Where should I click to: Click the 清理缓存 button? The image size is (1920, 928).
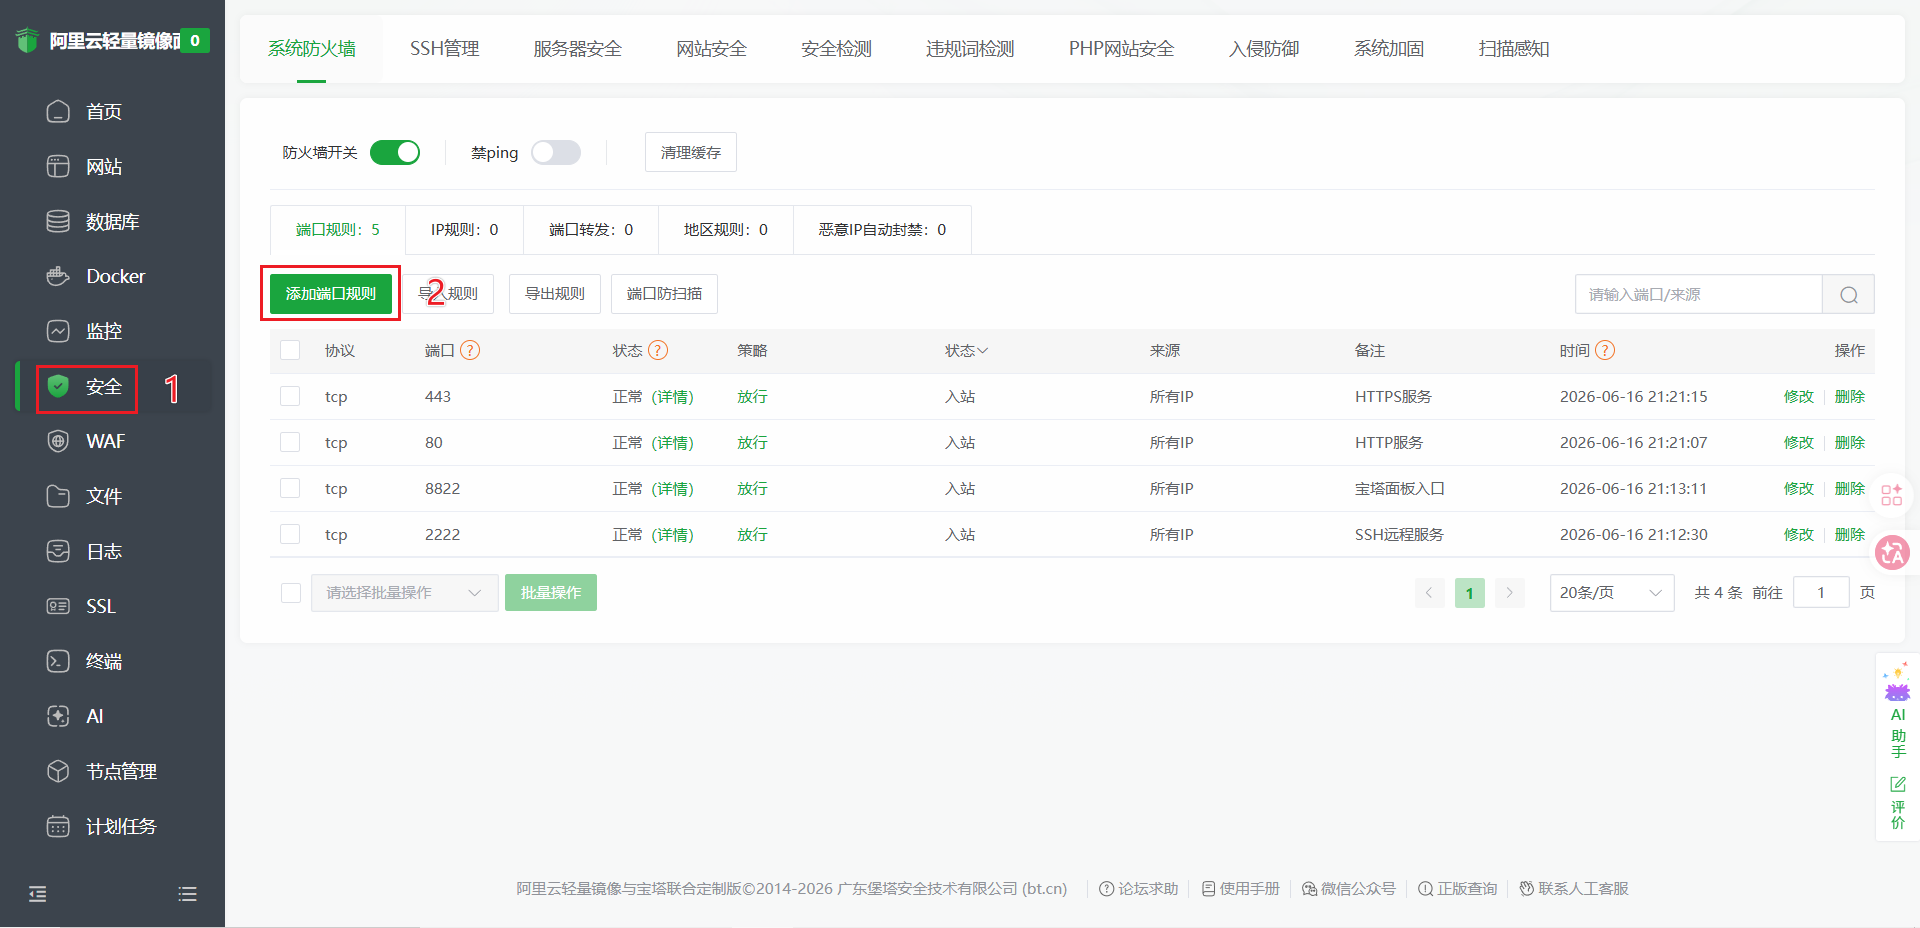click(691, 152)
